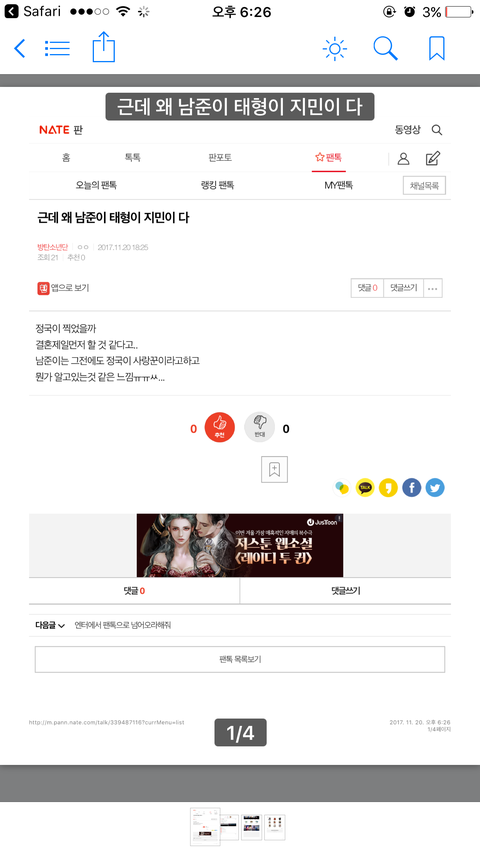Tap the share icon in top toolbar
The height and width of the screenshot is (853, 480).
(x=103, y=47)
